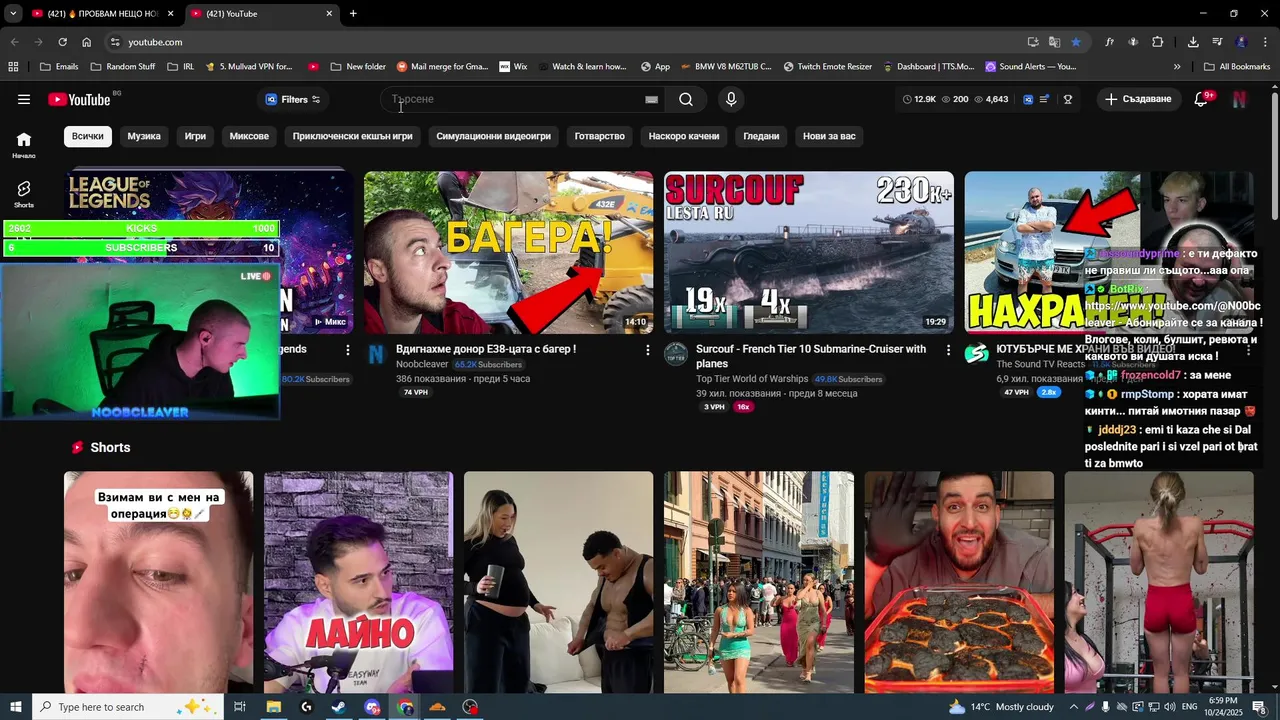Open the media control icon in Chrome toolbar
This screenshot has width=1280, height=720.
tap(1217, 42)
